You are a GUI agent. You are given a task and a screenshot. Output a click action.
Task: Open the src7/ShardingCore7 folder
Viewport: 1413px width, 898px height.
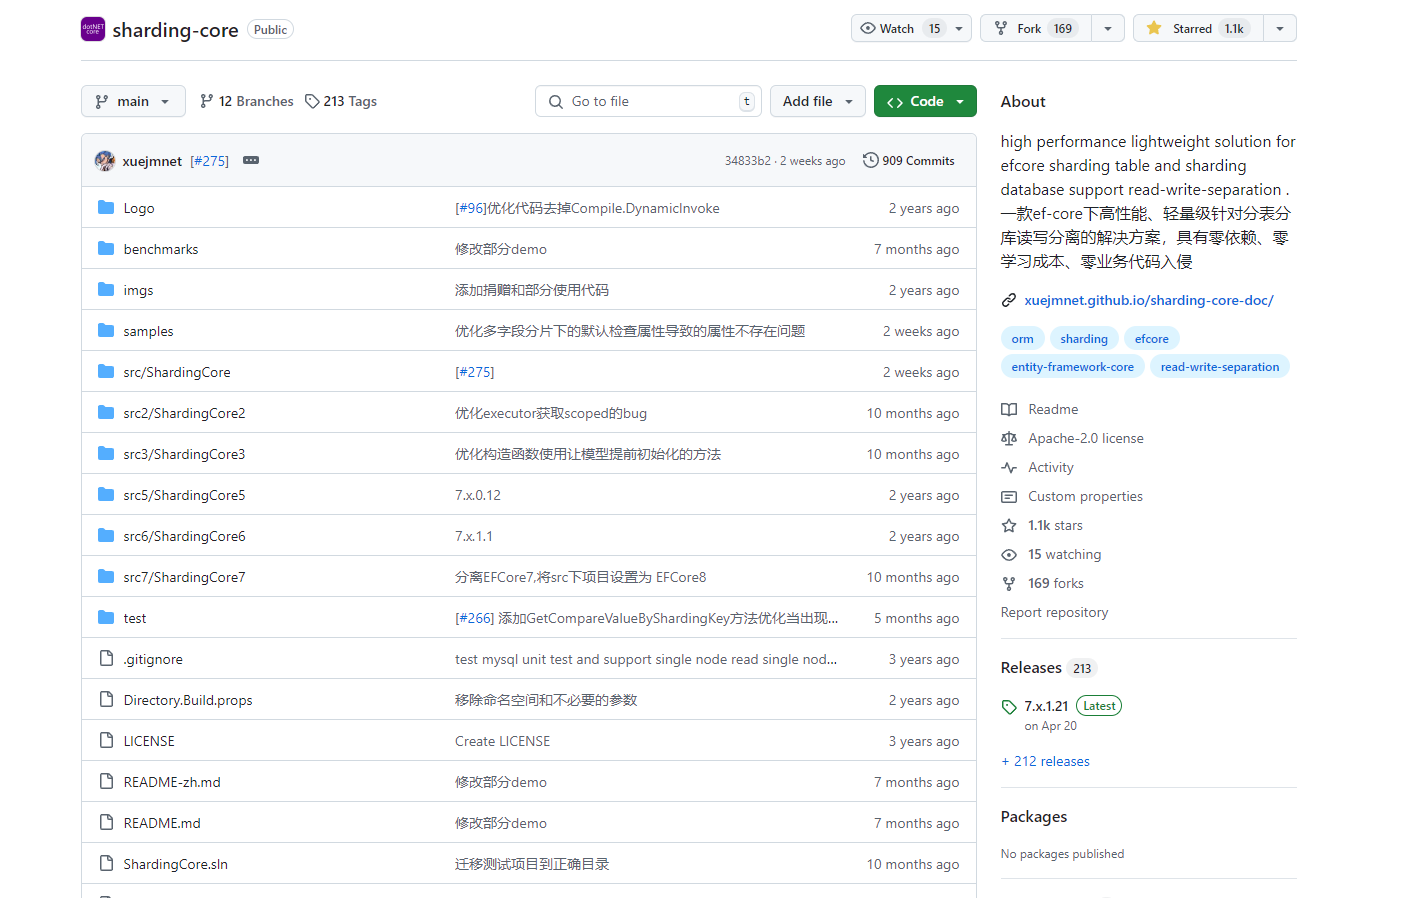pyautogui.click(x=184, y=577)
